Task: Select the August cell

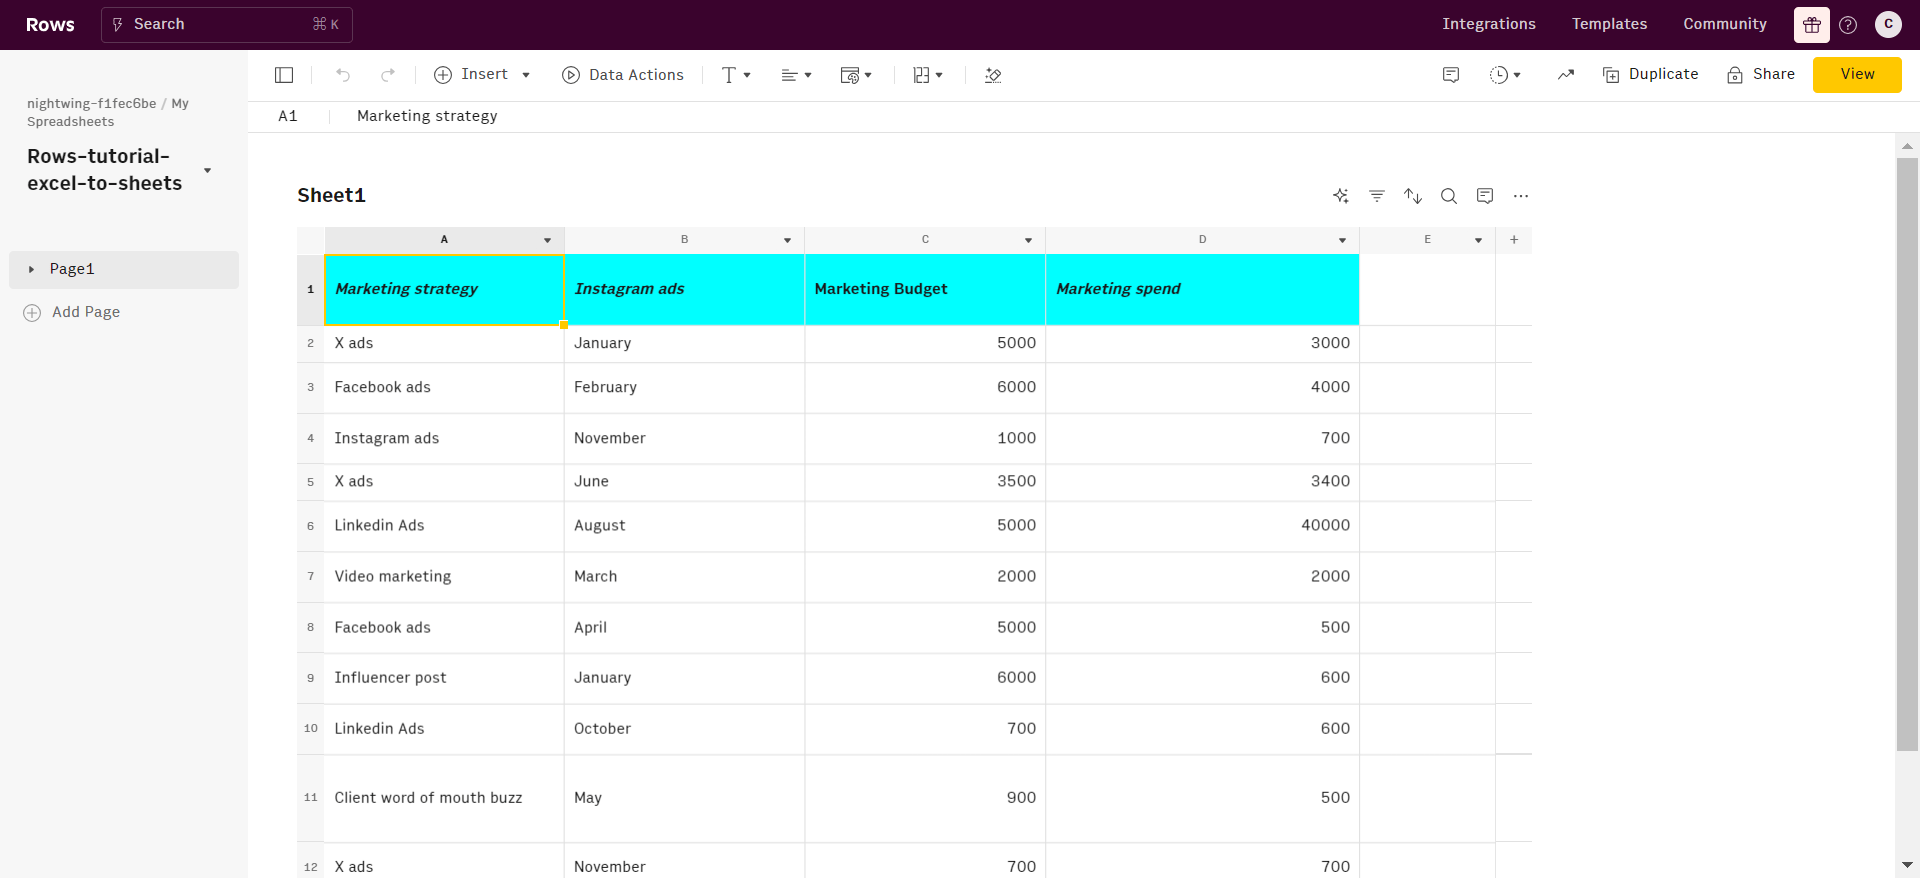Action: (x=685, y=526)
